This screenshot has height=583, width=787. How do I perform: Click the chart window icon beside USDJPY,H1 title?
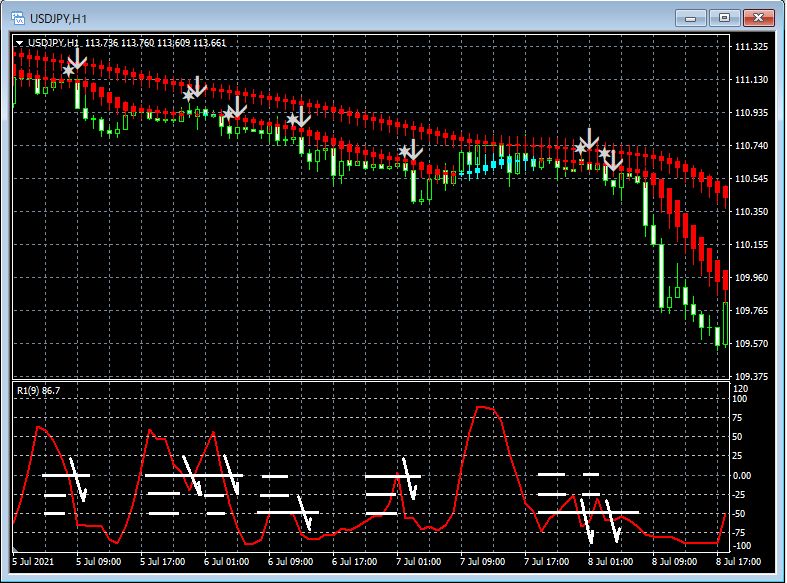18,19
